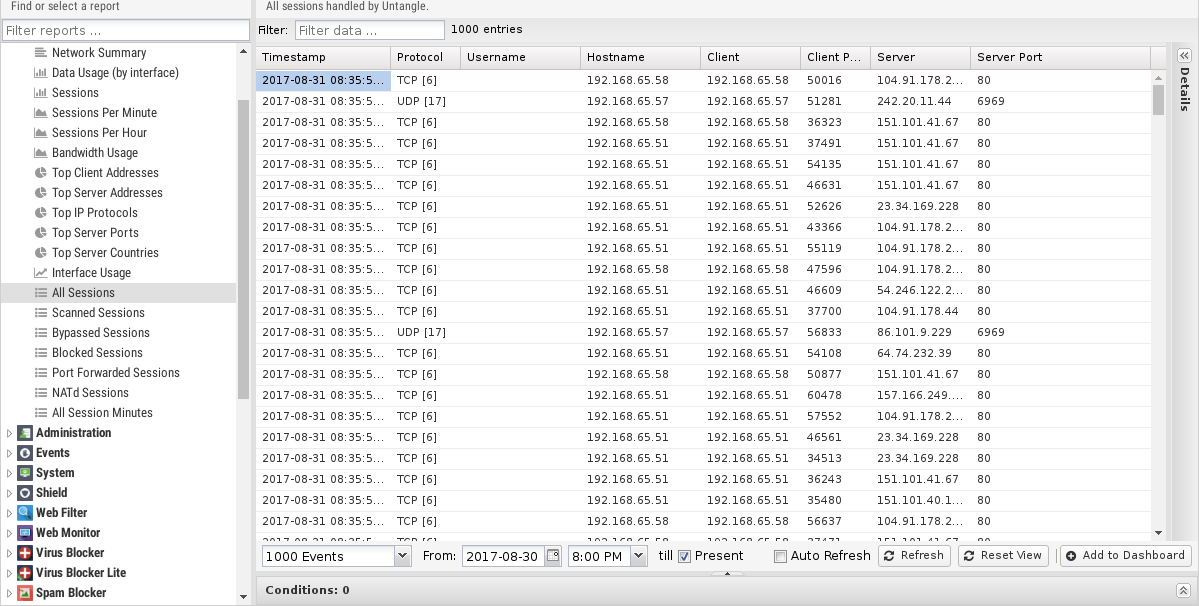
Task: Click Add to Dashboard button
Action: click(x=1125, y=556)
